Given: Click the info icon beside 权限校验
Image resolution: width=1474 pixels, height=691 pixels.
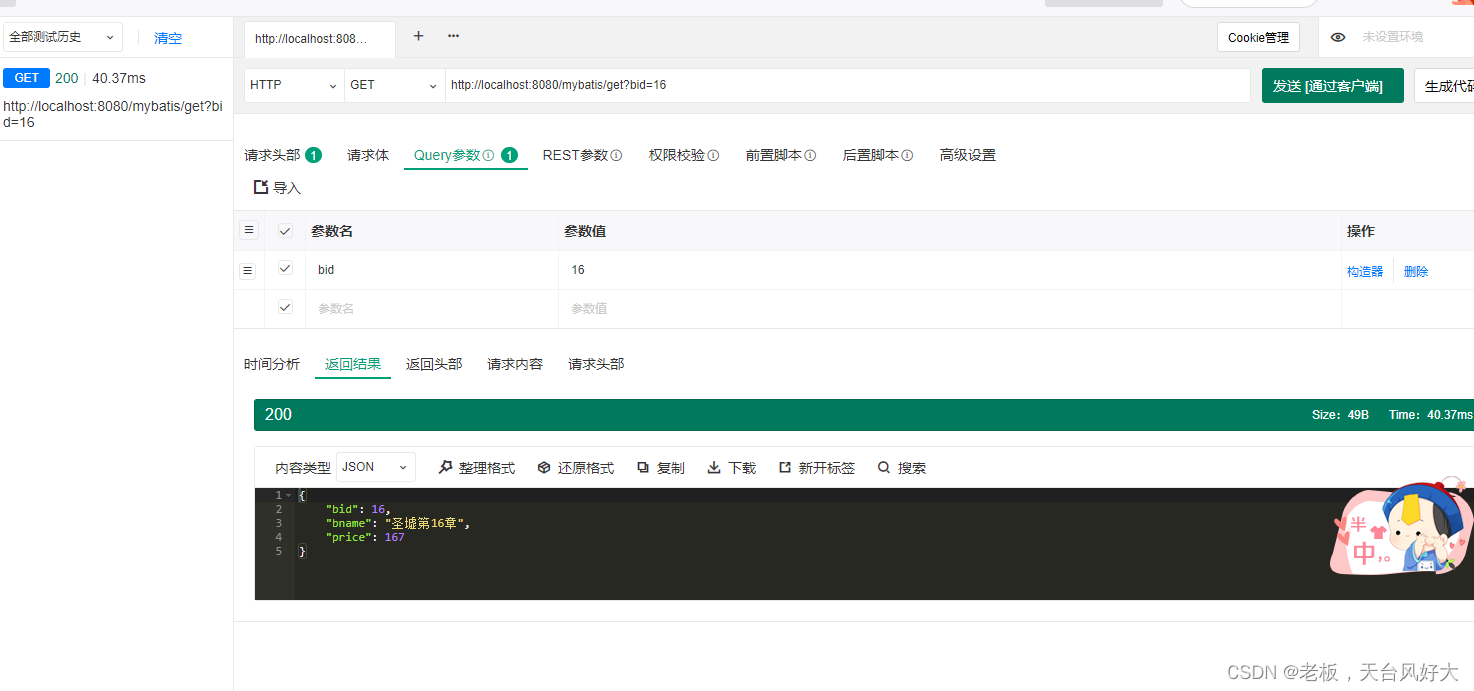Looking at the screenshot, I should 713,156.
